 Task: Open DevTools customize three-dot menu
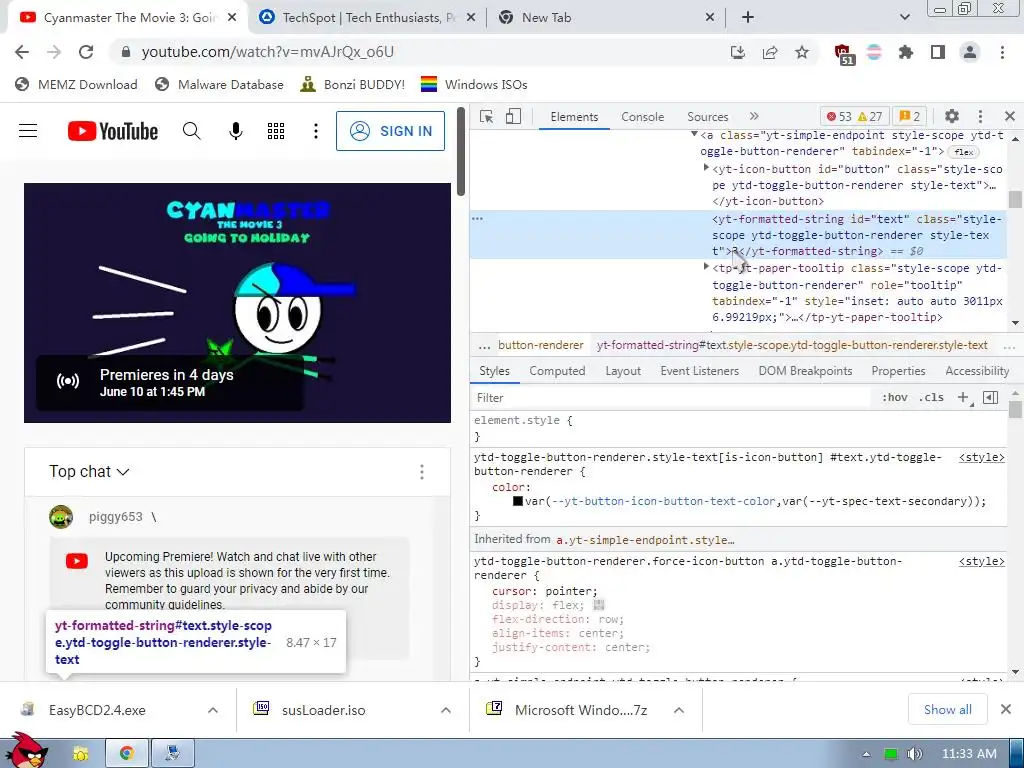980,116
